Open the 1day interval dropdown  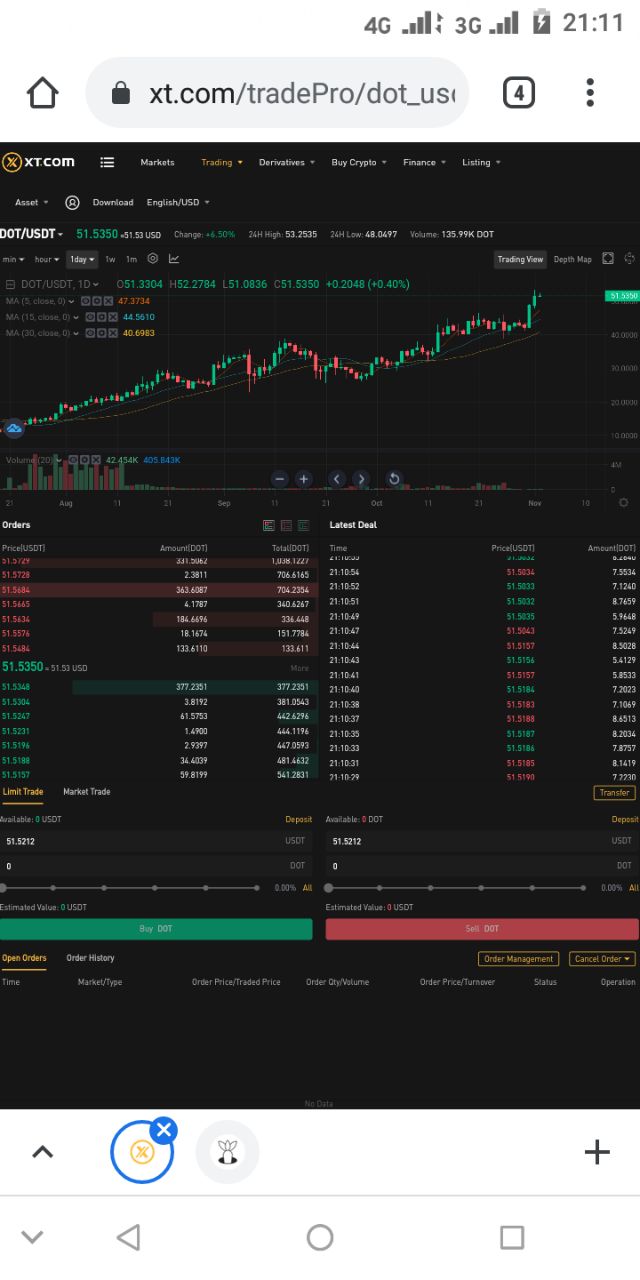pyautogui.click(x=82, y=259)
